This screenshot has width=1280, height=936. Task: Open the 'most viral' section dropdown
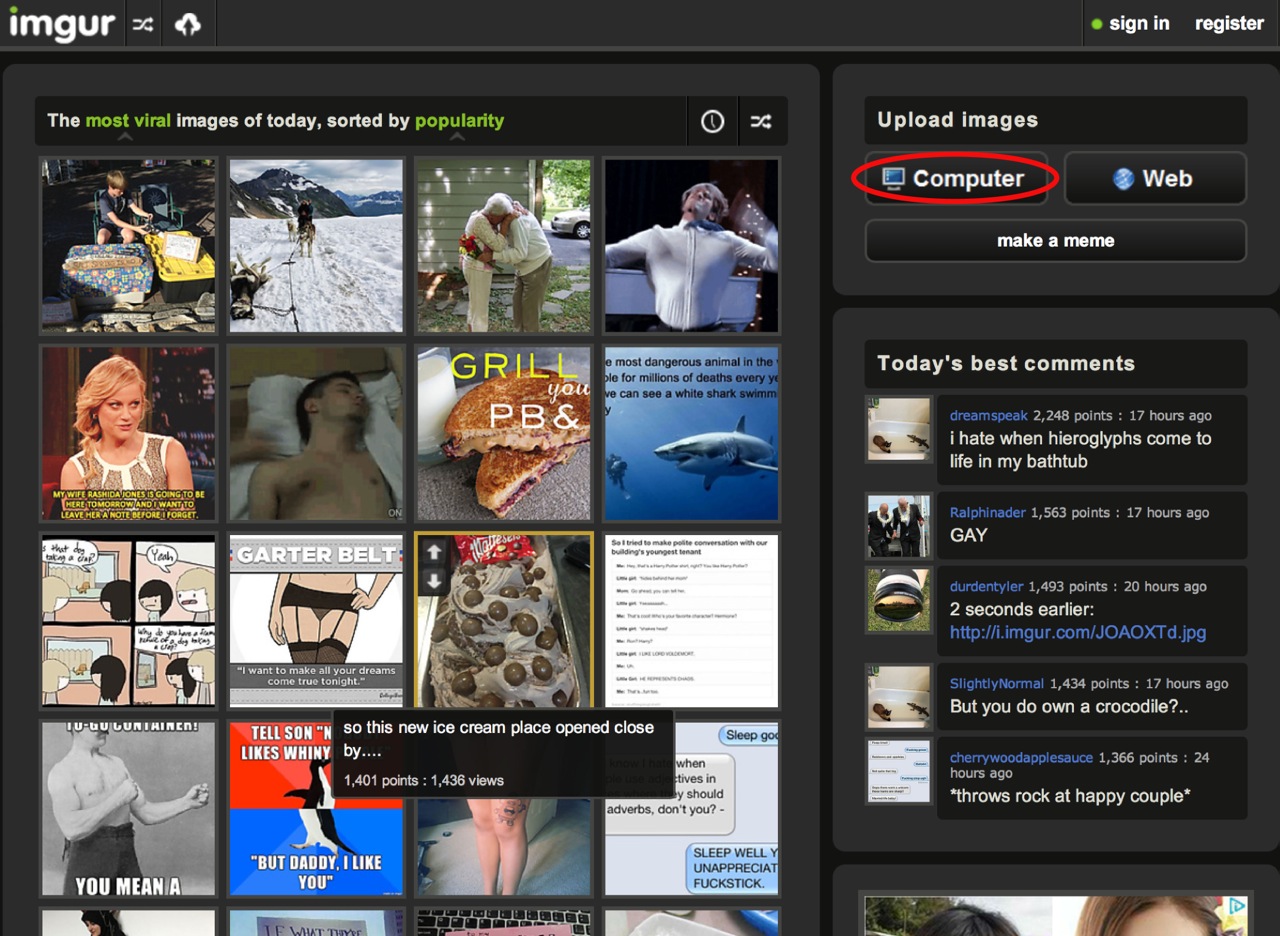point(121,121)
